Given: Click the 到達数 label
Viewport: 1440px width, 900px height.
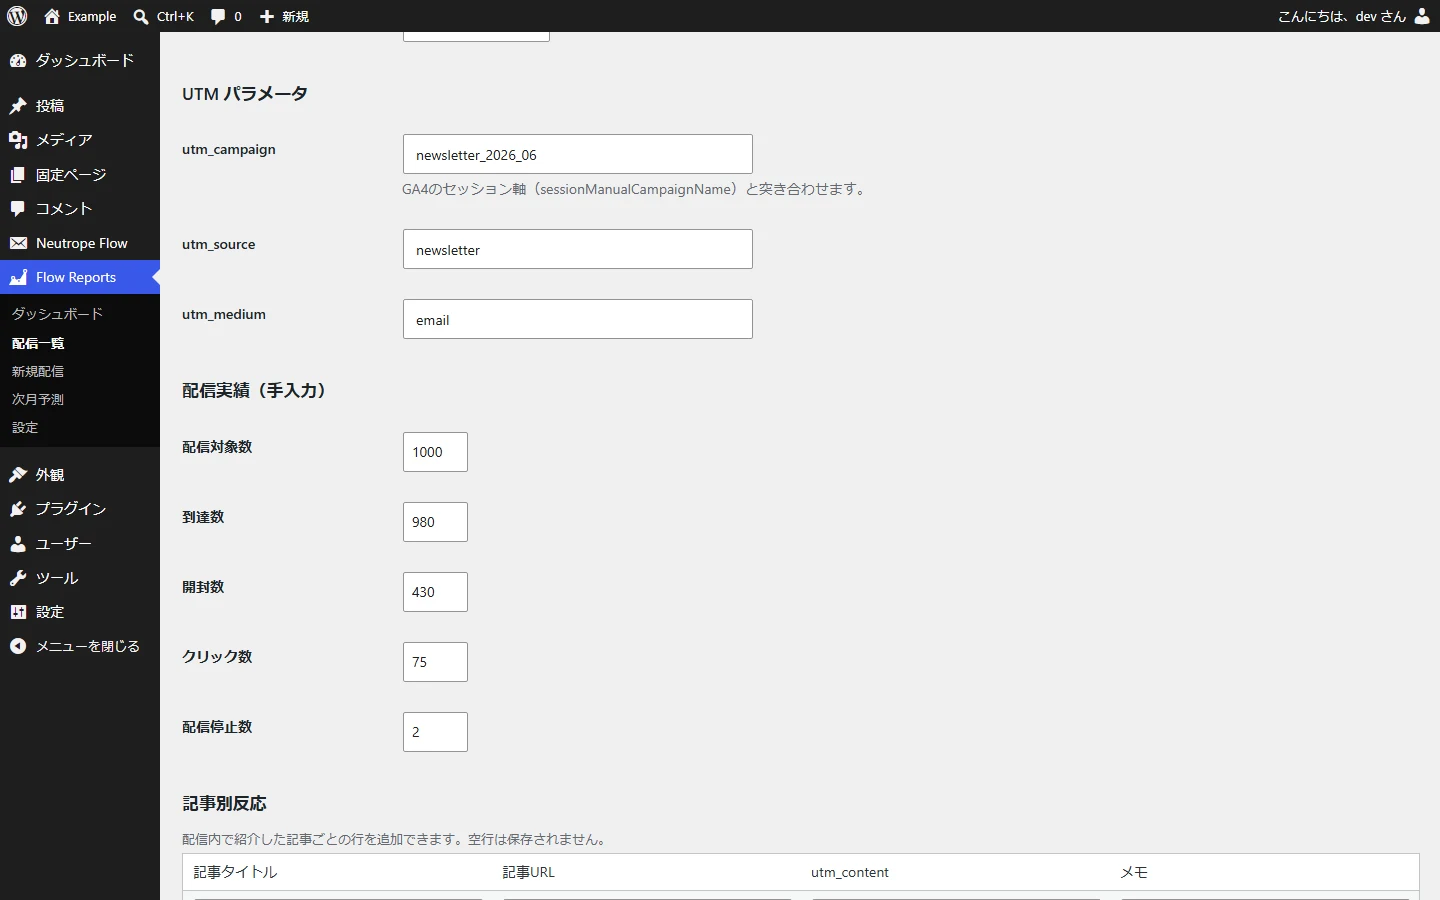Looking at the screenshot, I should (203, 517).
